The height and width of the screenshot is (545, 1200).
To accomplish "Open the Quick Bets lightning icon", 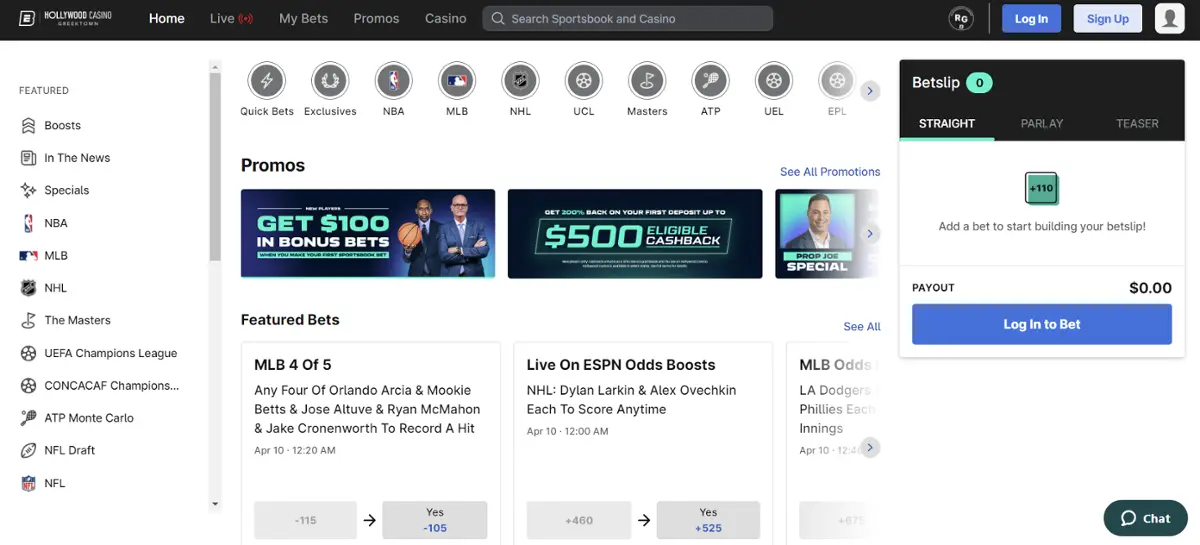I will (x=267, y=80).
